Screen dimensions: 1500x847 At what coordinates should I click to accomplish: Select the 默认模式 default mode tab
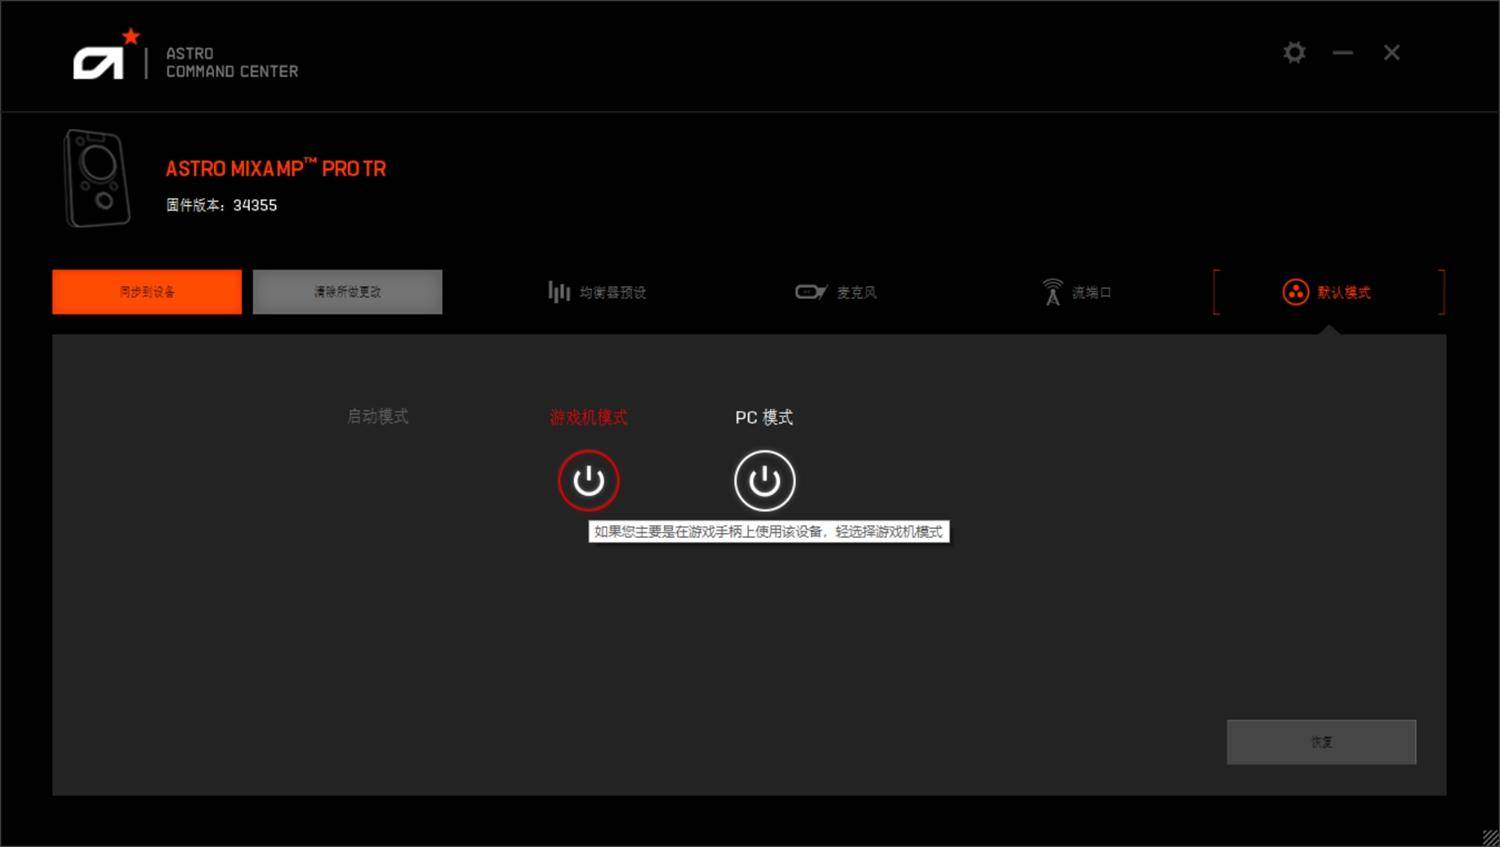[1329, 292]
